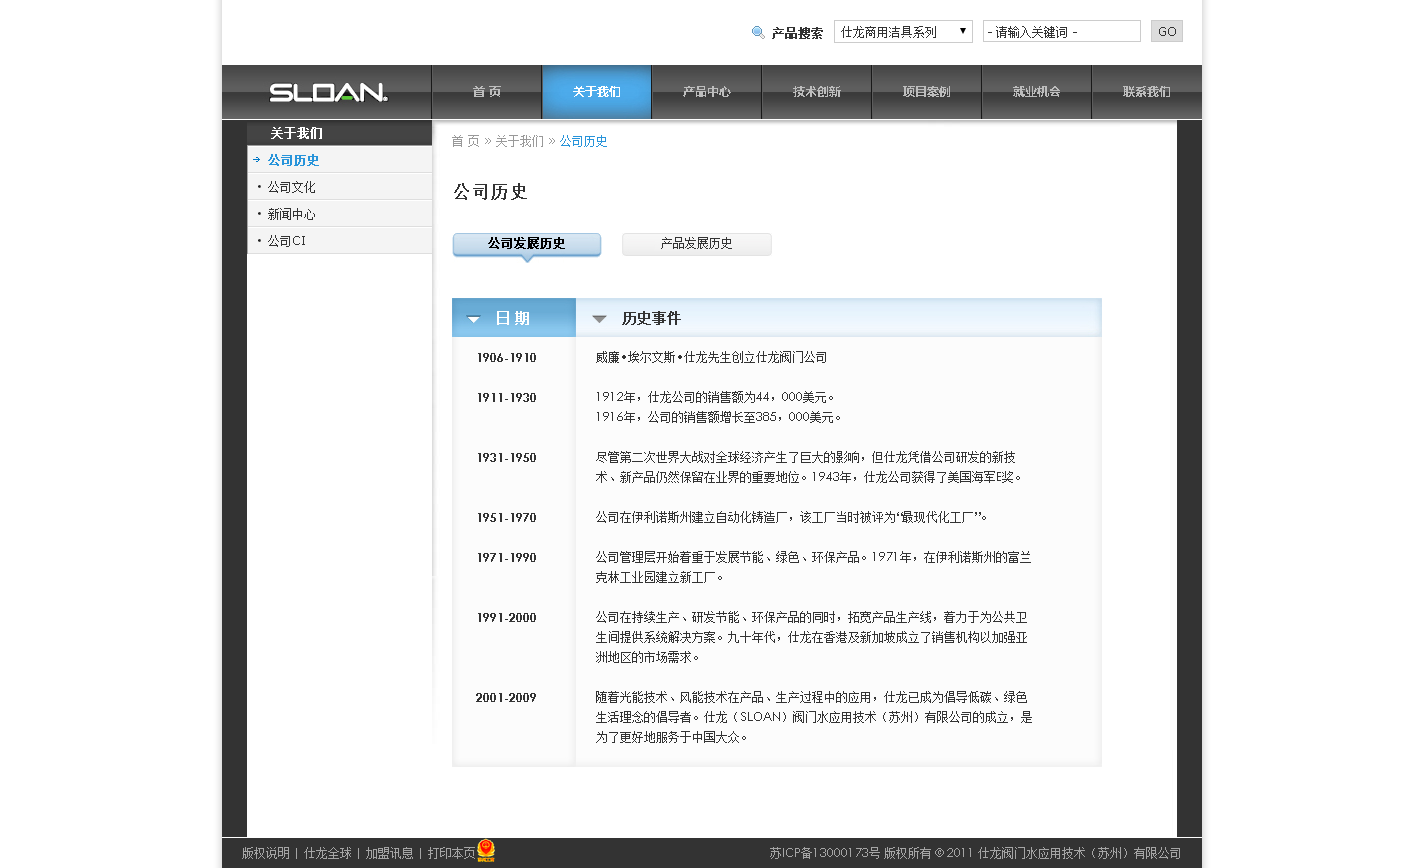The width and height of the screenshot is (1423, 868).
Task: Click the keyword search input field
Action: click(x=1061, y=32)
